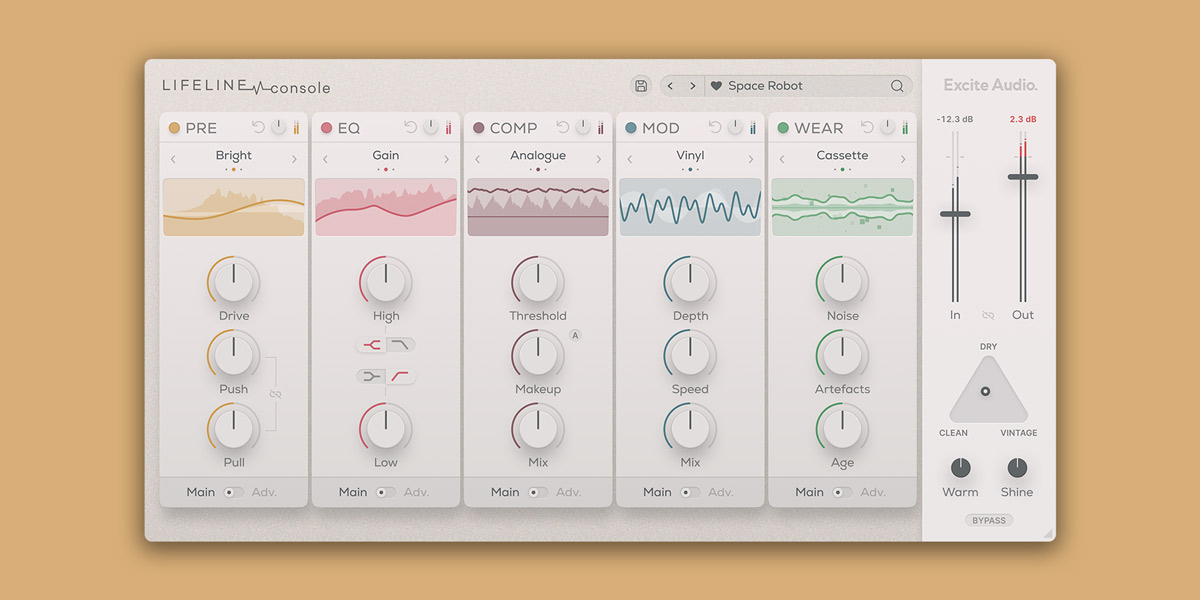The image size is (1200, 600).
Task: Browse to the next MOD mode after Vinyl
Action: 750,156
